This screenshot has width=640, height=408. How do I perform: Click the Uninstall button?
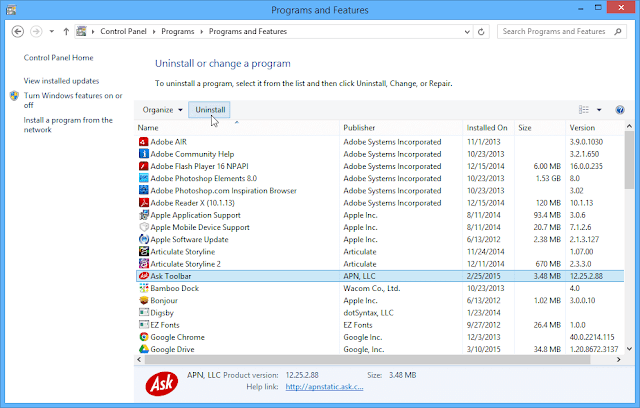point(210,110)
